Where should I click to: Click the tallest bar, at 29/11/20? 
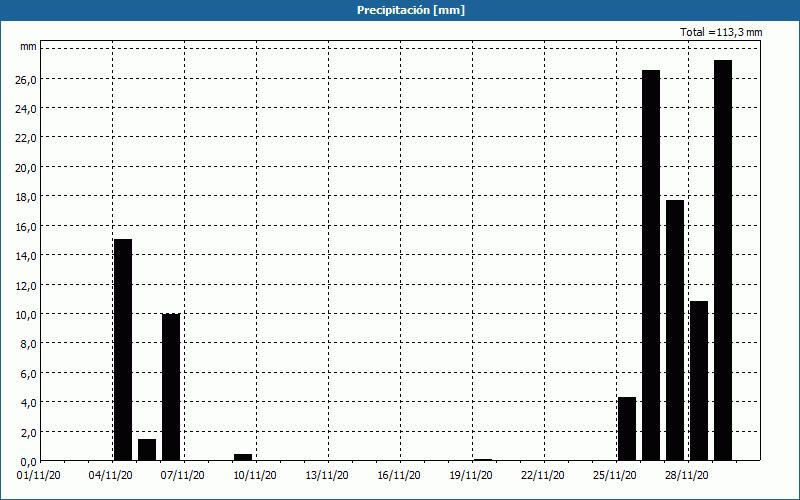723,260
